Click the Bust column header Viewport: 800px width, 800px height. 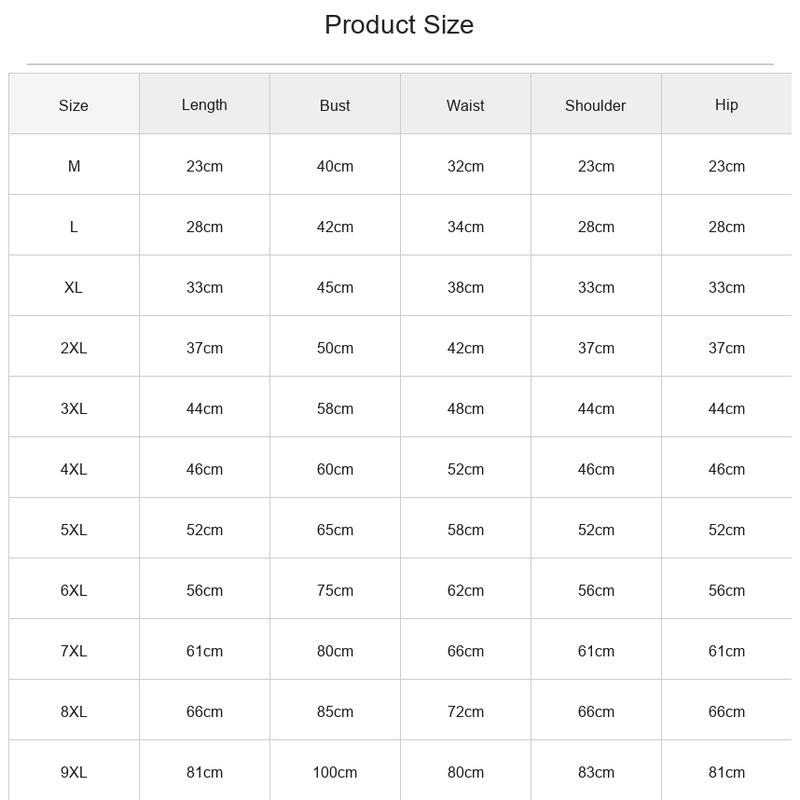point(335,106)
